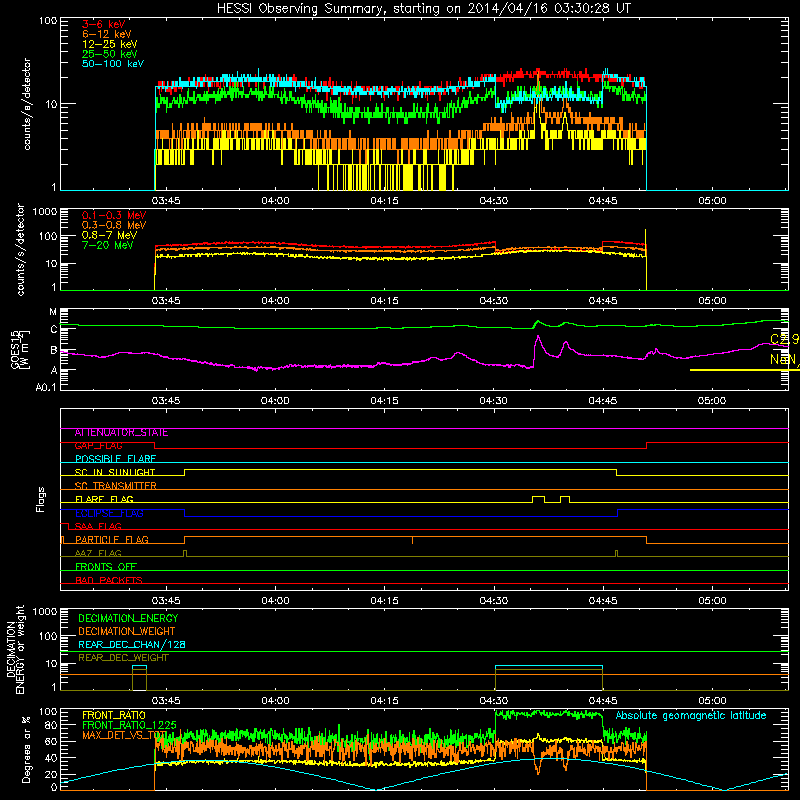Click the Degrees or % axis title
The width and height of the screenshot is (800, 800).
[26, 750]
